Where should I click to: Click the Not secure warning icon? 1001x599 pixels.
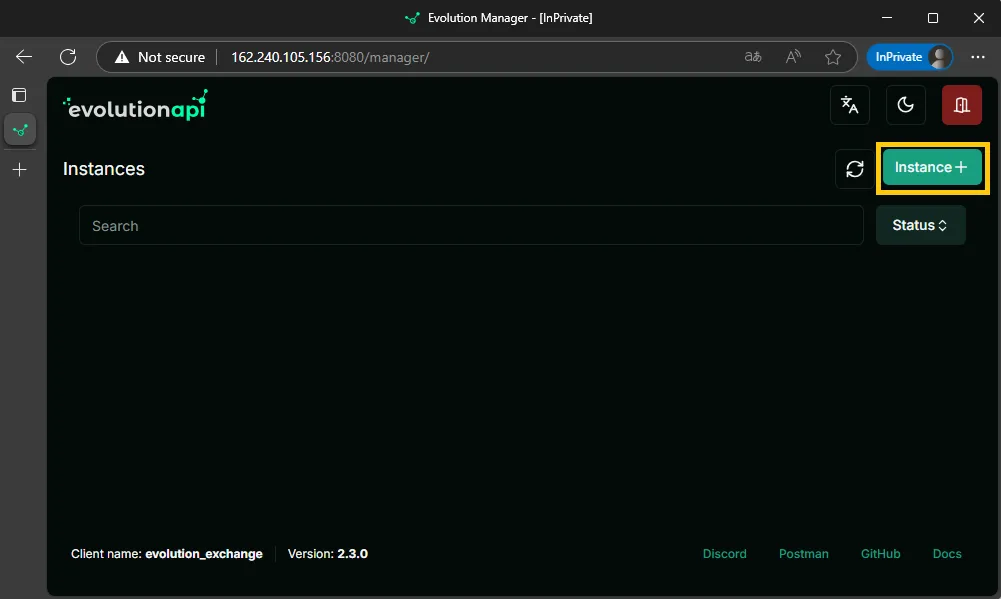[x=121, y=57]
